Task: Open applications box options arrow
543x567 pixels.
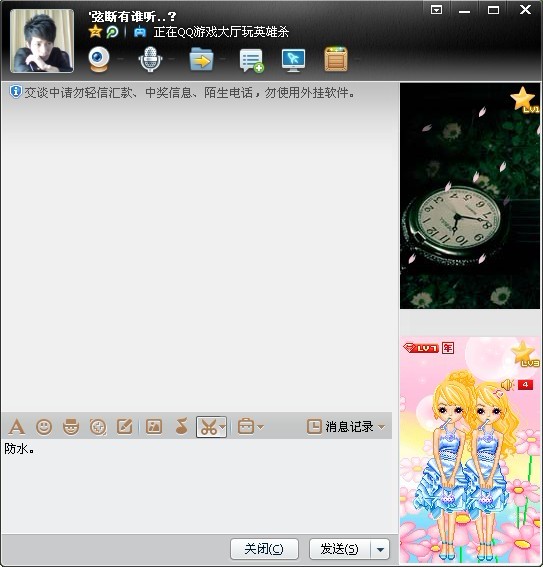Action: [358, 59]
